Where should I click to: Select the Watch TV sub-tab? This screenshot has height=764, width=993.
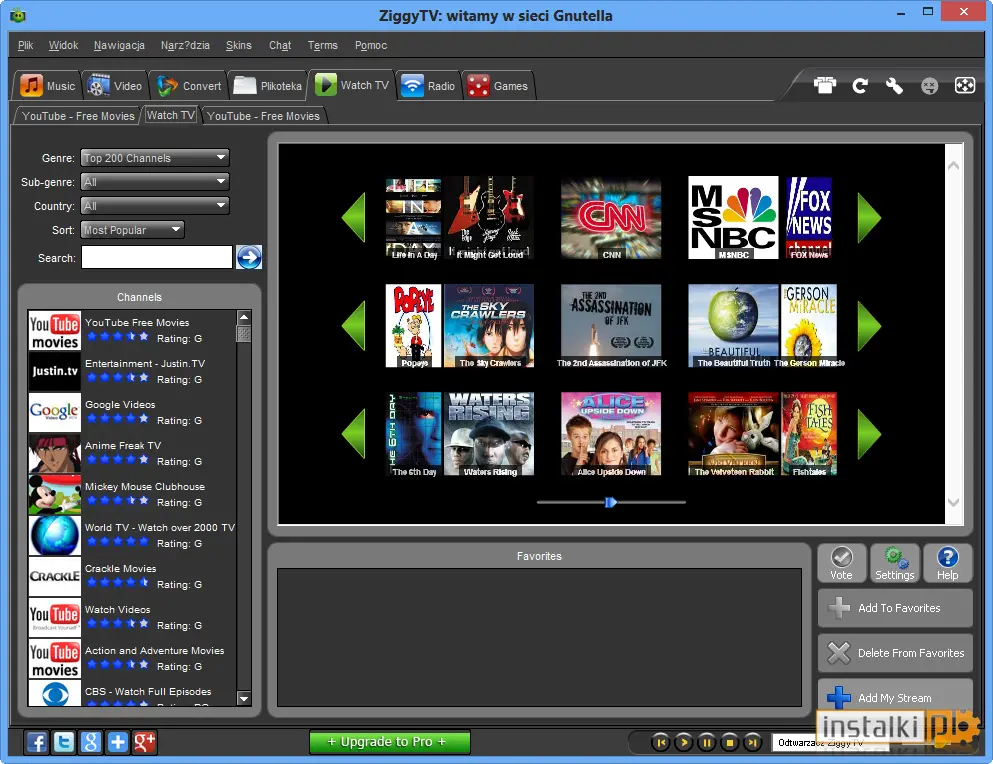click(170, 115)
